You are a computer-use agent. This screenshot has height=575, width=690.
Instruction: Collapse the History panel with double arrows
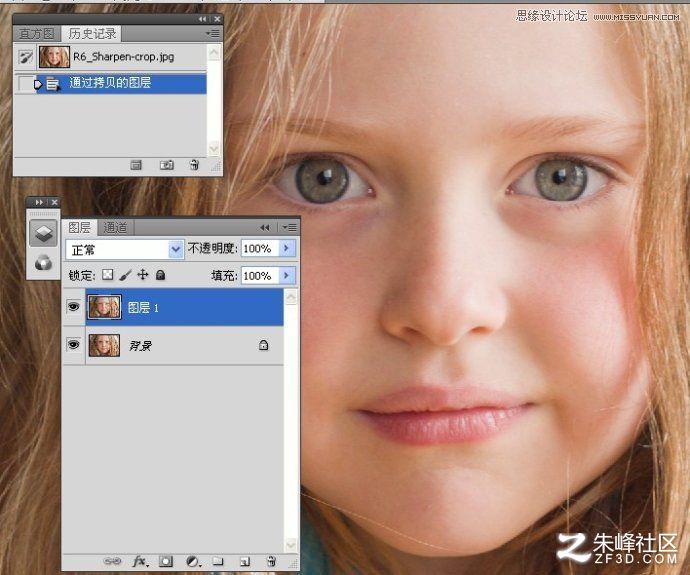point(202,19)
